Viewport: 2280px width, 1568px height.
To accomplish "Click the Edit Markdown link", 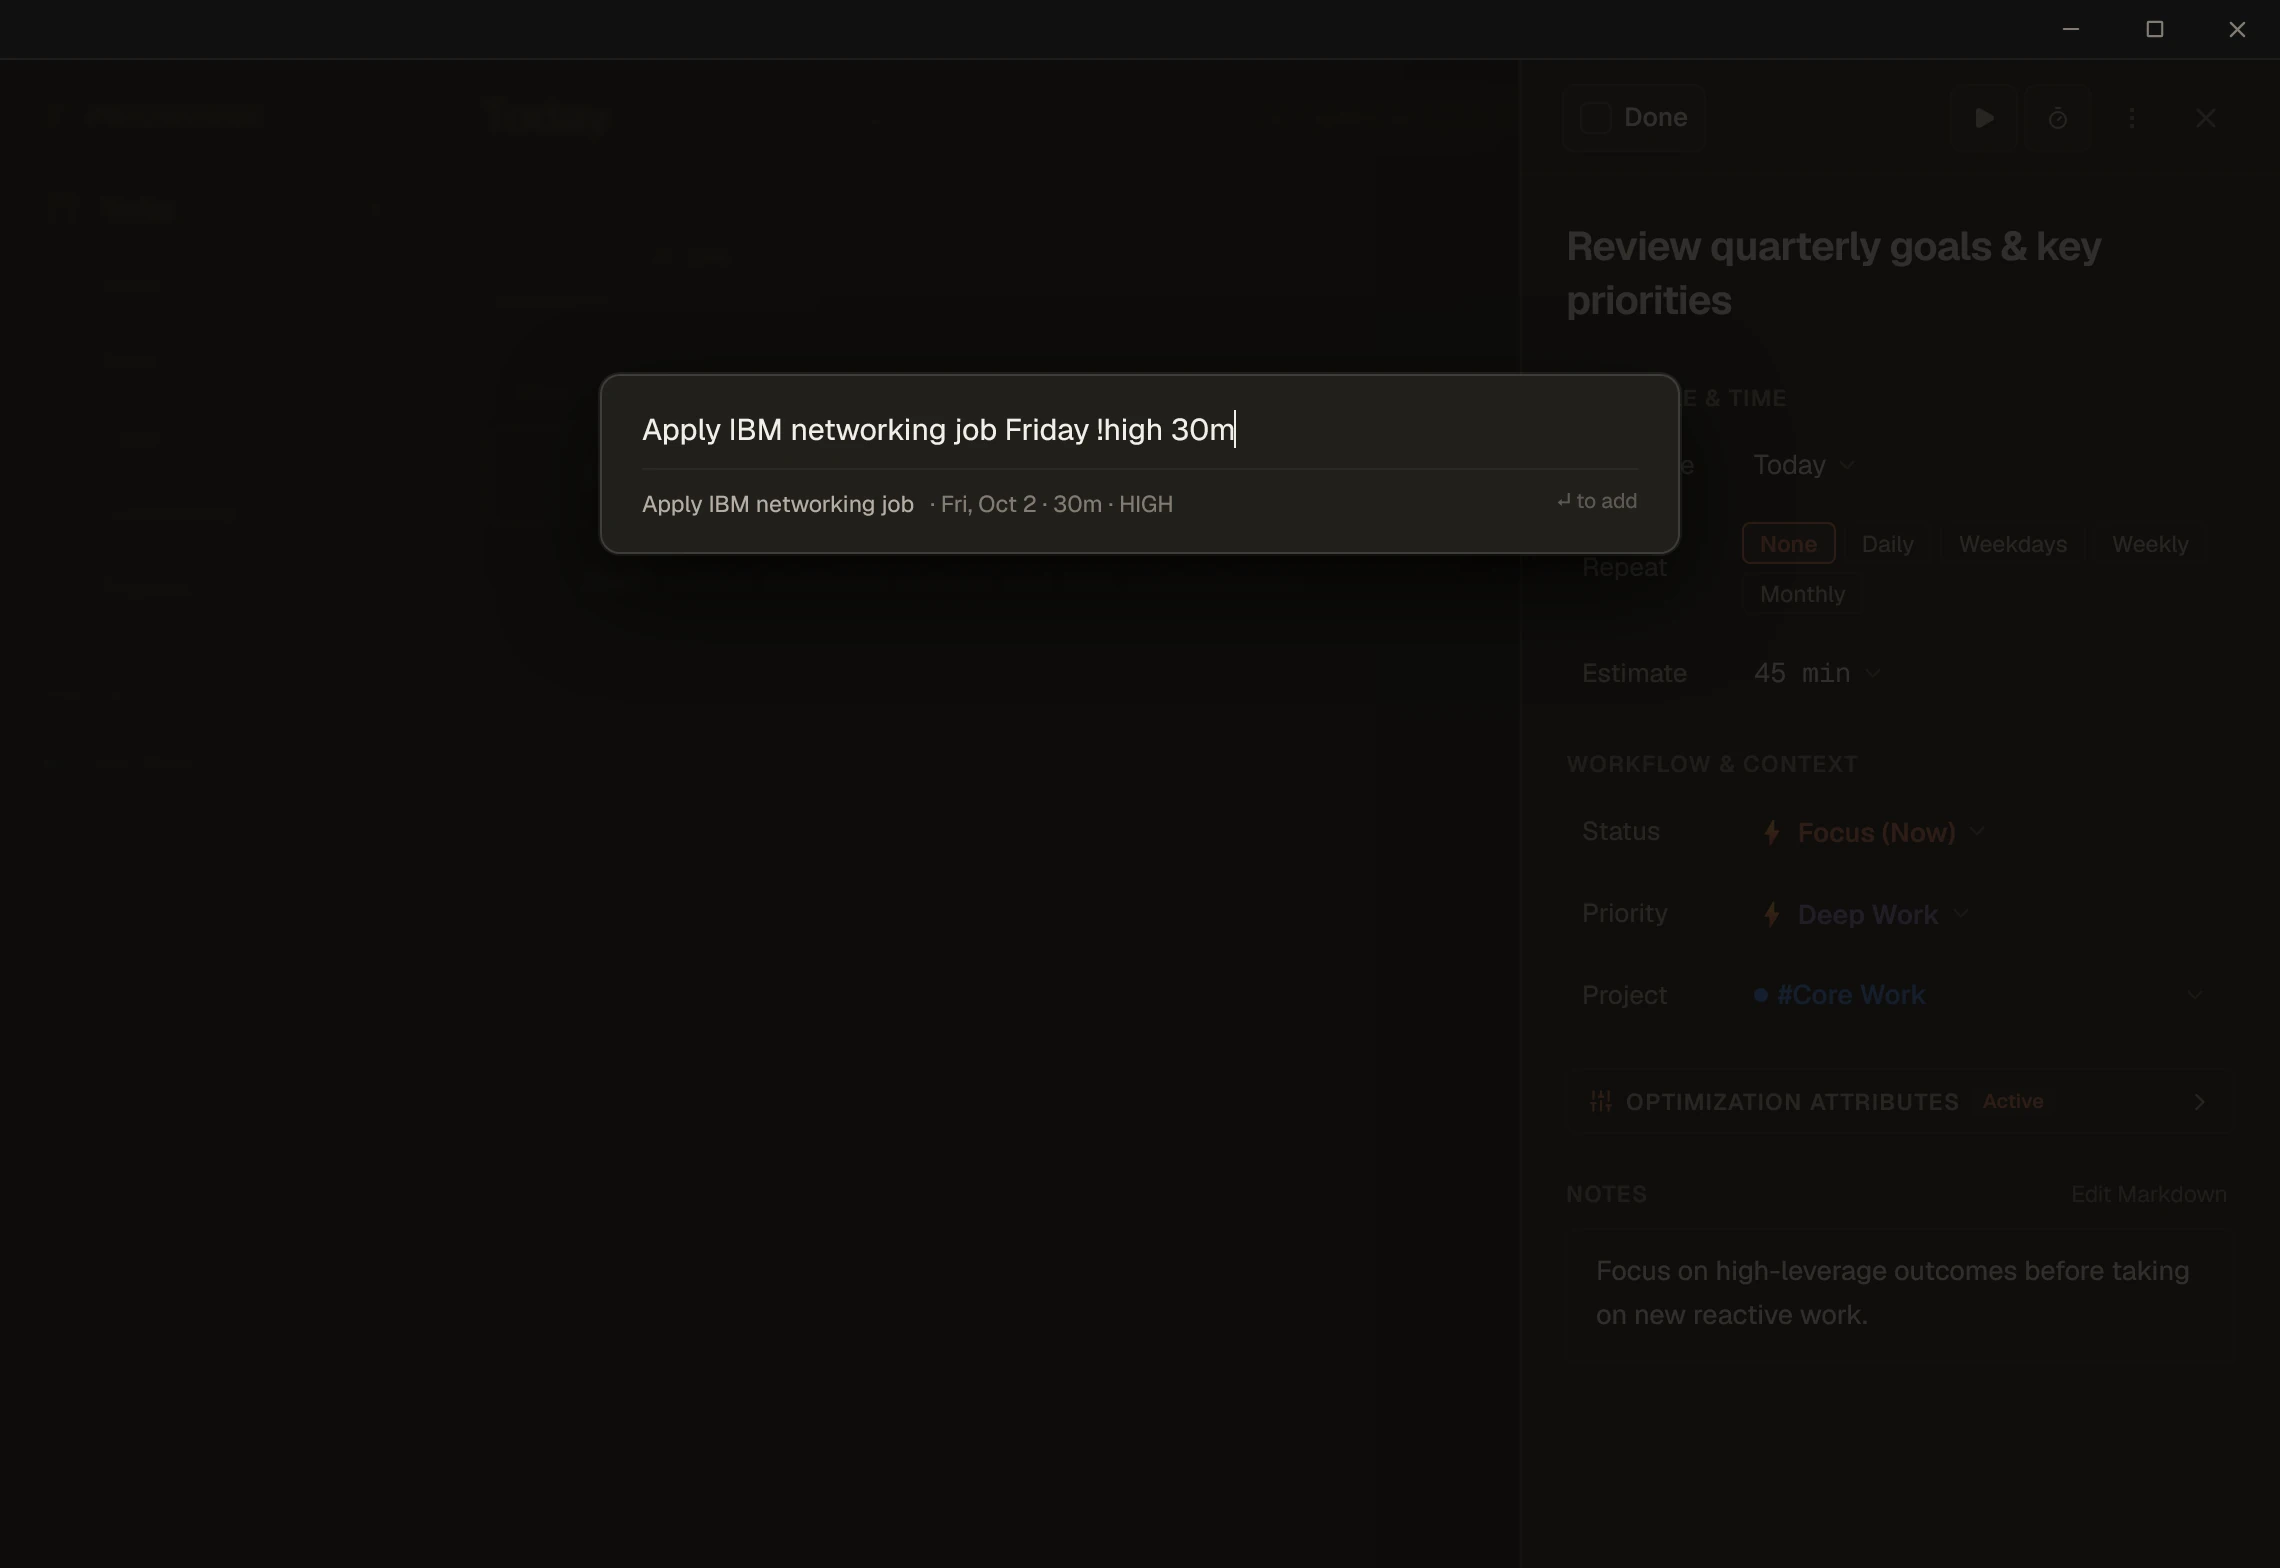I will click(x=2148, y=1194).
